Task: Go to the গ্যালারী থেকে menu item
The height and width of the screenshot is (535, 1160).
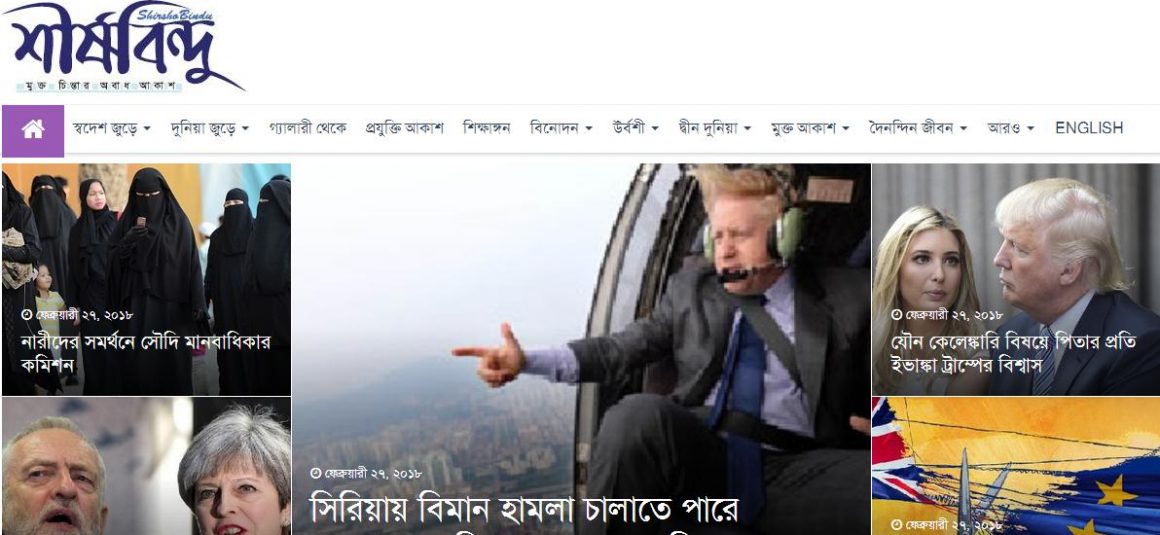Action: click(x=308, y=128)
